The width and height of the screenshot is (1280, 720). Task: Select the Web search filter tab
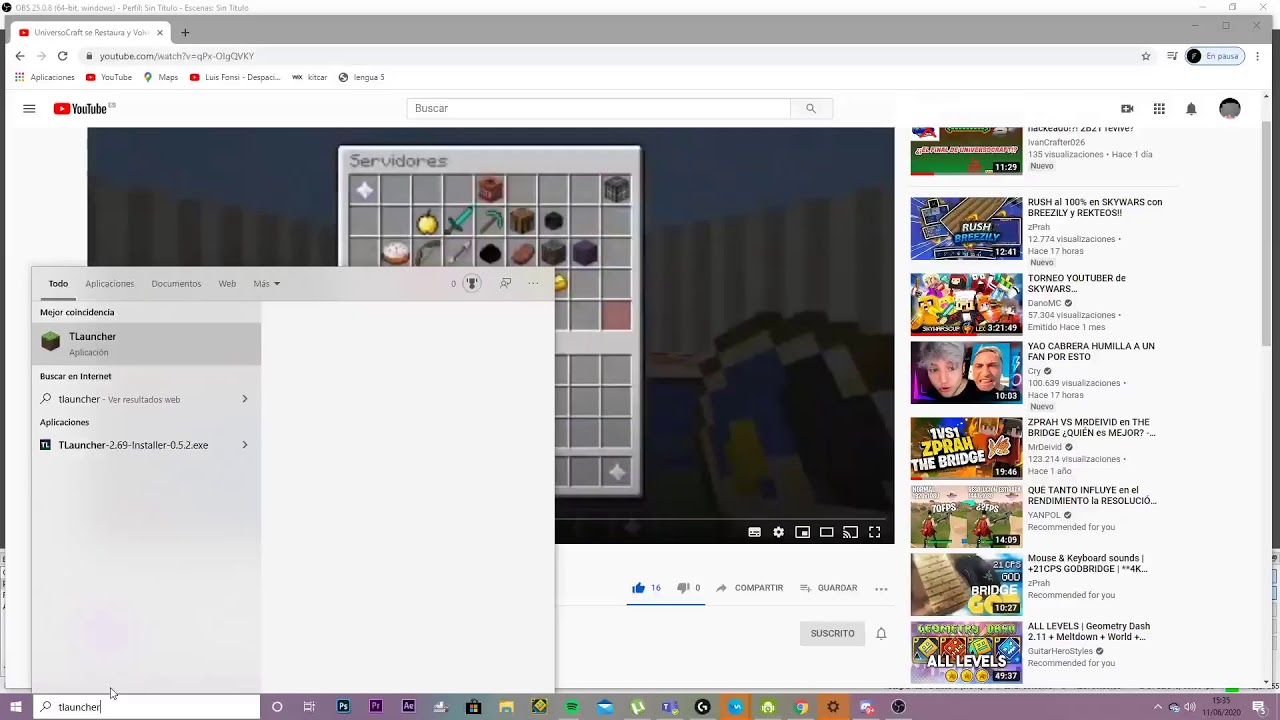tap(227, 284)
